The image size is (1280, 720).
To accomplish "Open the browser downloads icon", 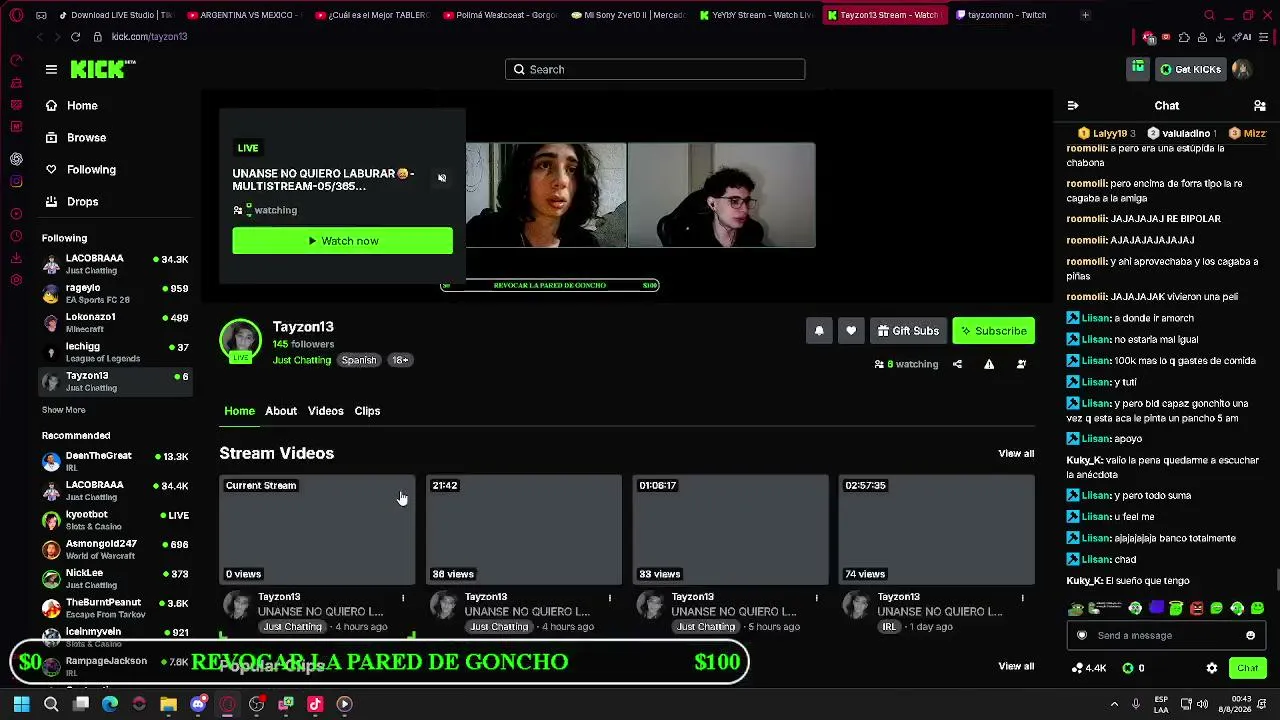I will coord(1220,37).
